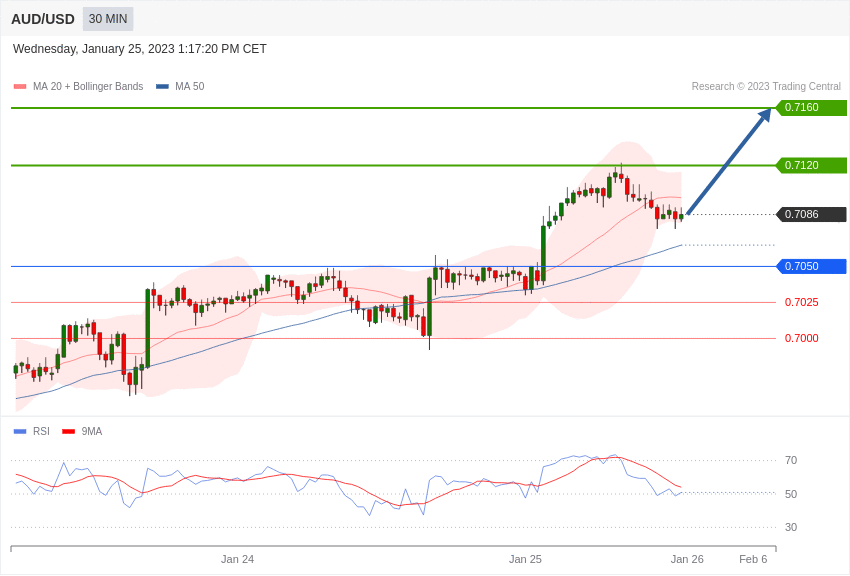Click the chart date and time text

140,49
